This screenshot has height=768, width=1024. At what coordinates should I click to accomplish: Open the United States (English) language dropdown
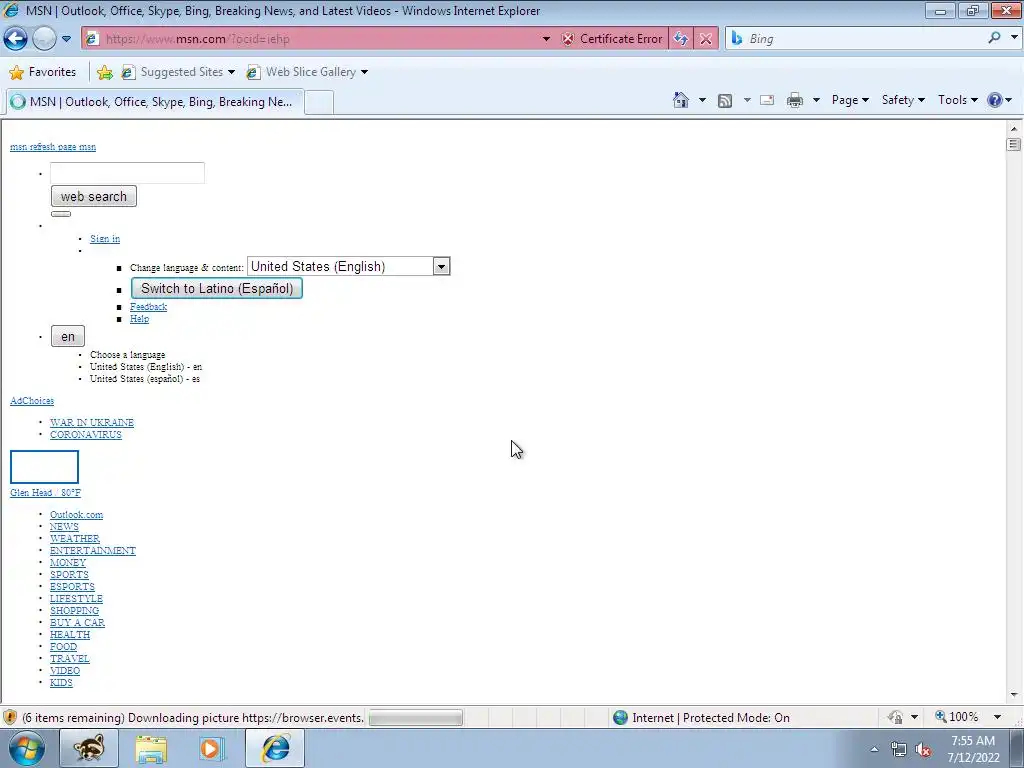[349, 266]
